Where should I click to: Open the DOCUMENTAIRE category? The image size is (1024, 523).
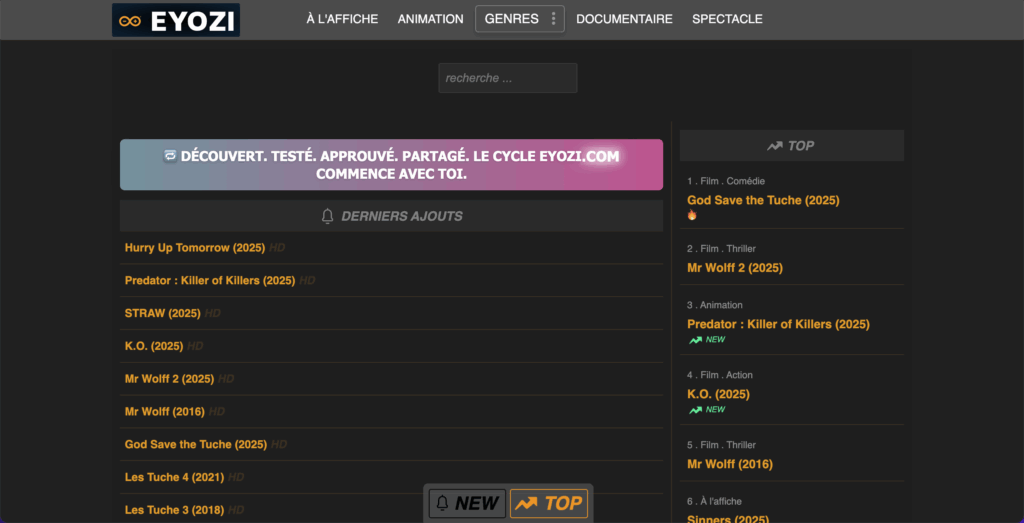click(624, 19)
